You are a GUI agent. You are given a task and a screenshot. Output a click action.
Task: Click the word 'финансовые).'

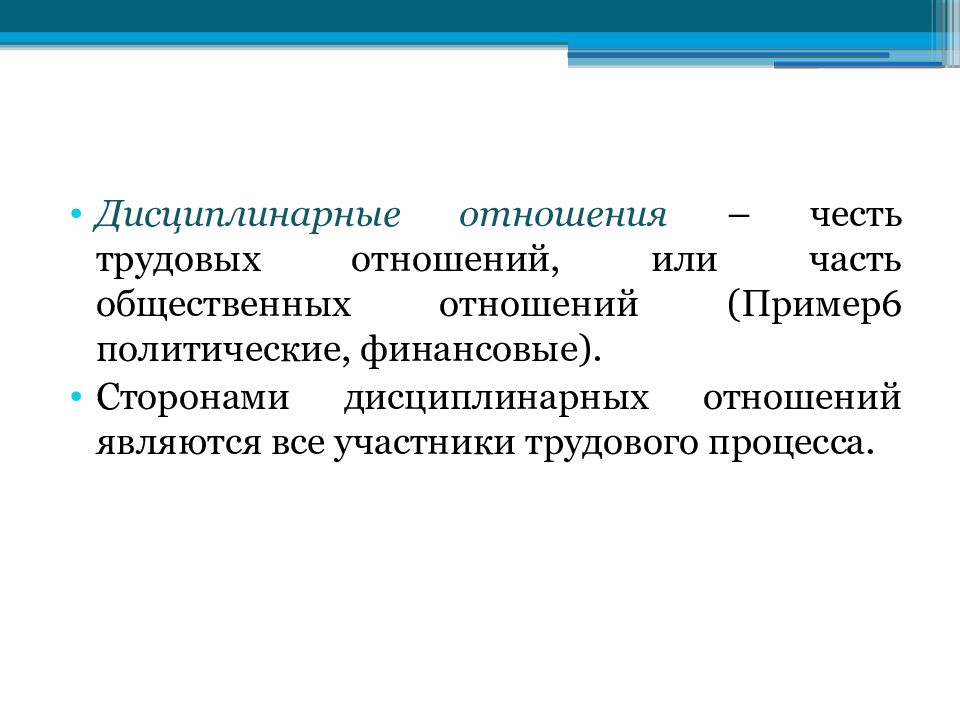(x=481, y=351)
